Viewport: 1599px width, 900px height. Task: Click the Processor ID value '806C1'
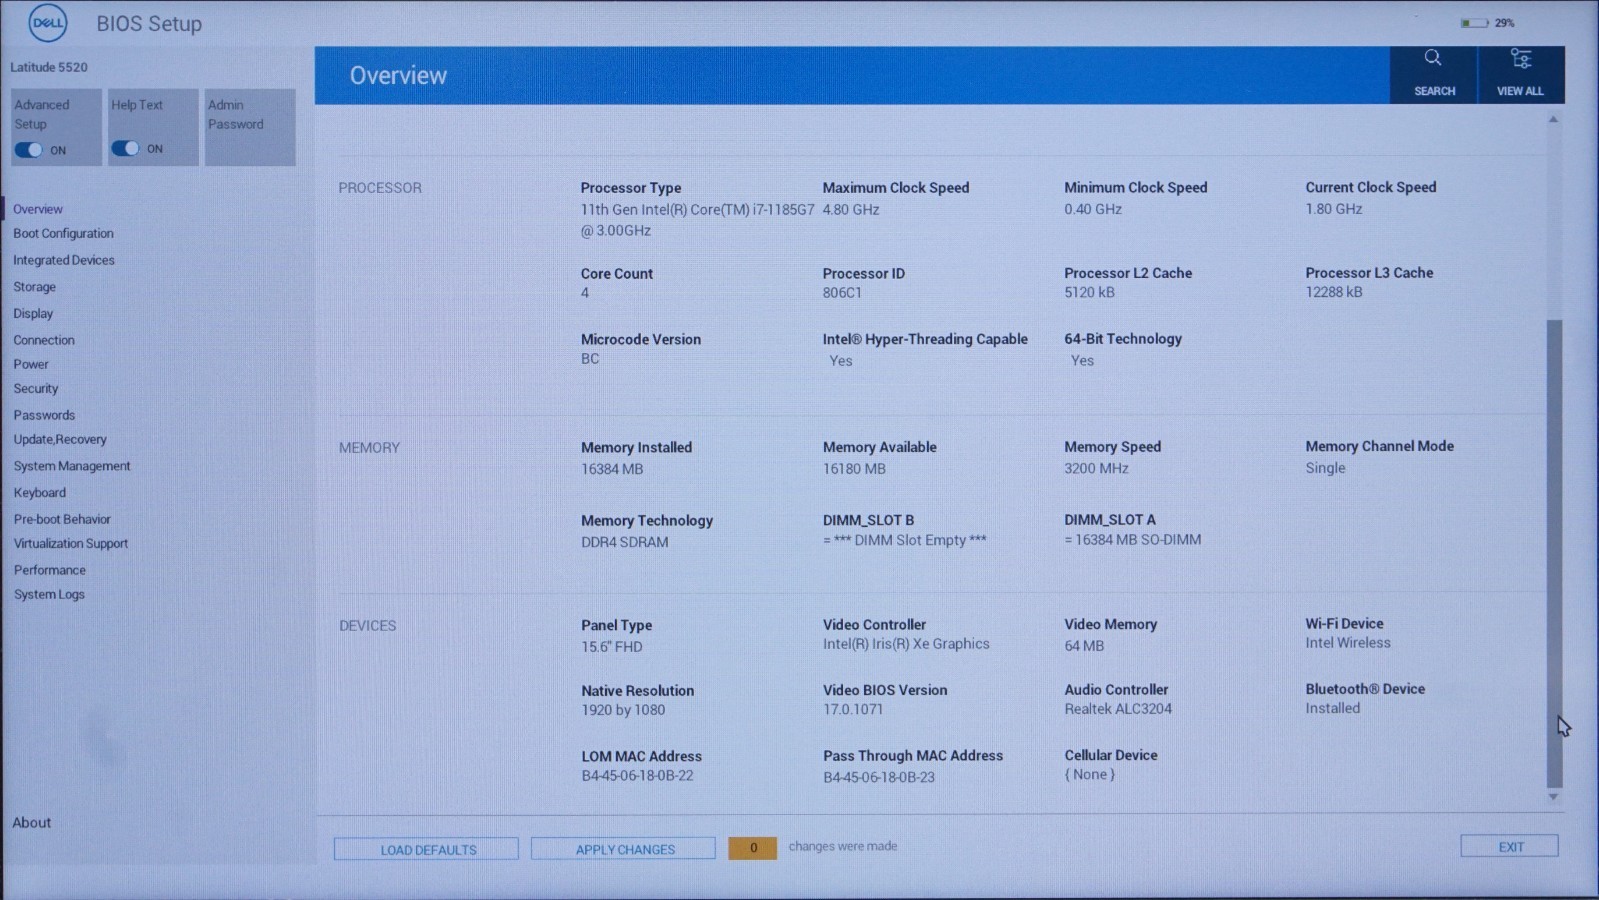pyautogui.click(x=842, y=293)
